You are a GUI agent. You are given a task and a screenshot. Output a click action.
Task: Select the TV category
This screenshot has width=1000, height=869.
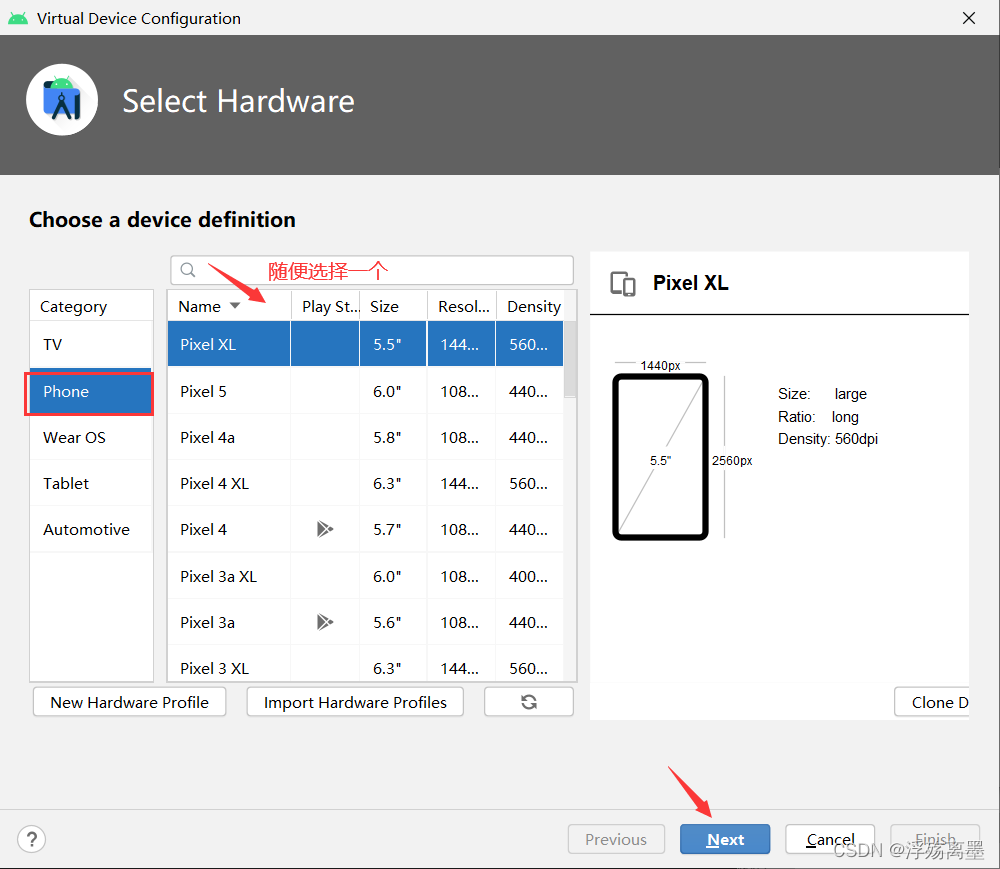point(91,344)
